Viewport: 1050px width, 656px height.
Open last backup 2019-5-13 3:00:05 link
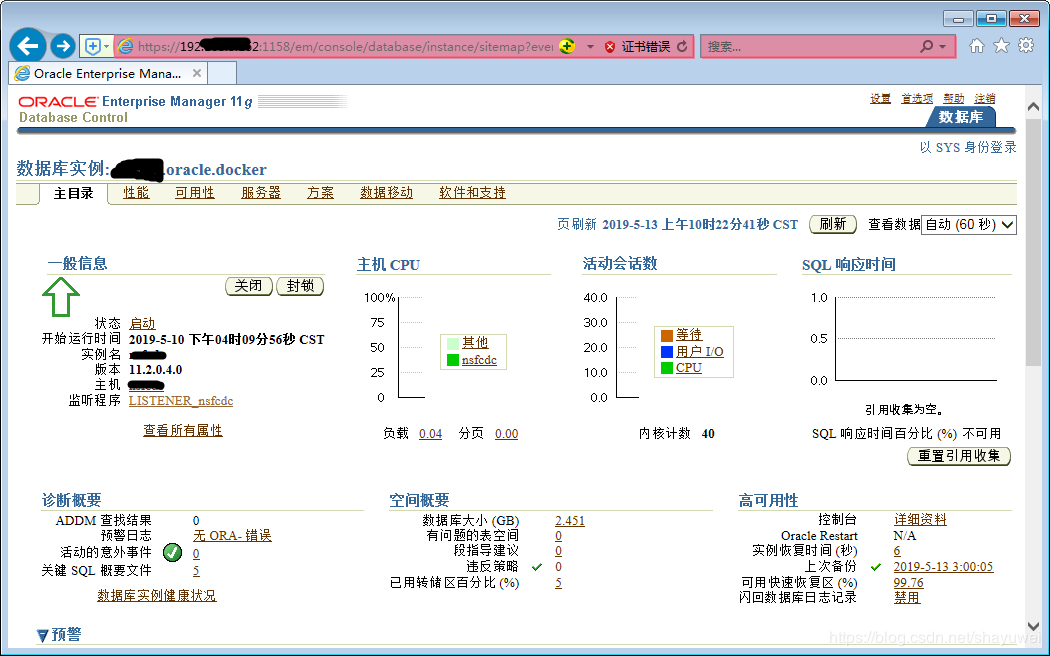coord(943,567)
